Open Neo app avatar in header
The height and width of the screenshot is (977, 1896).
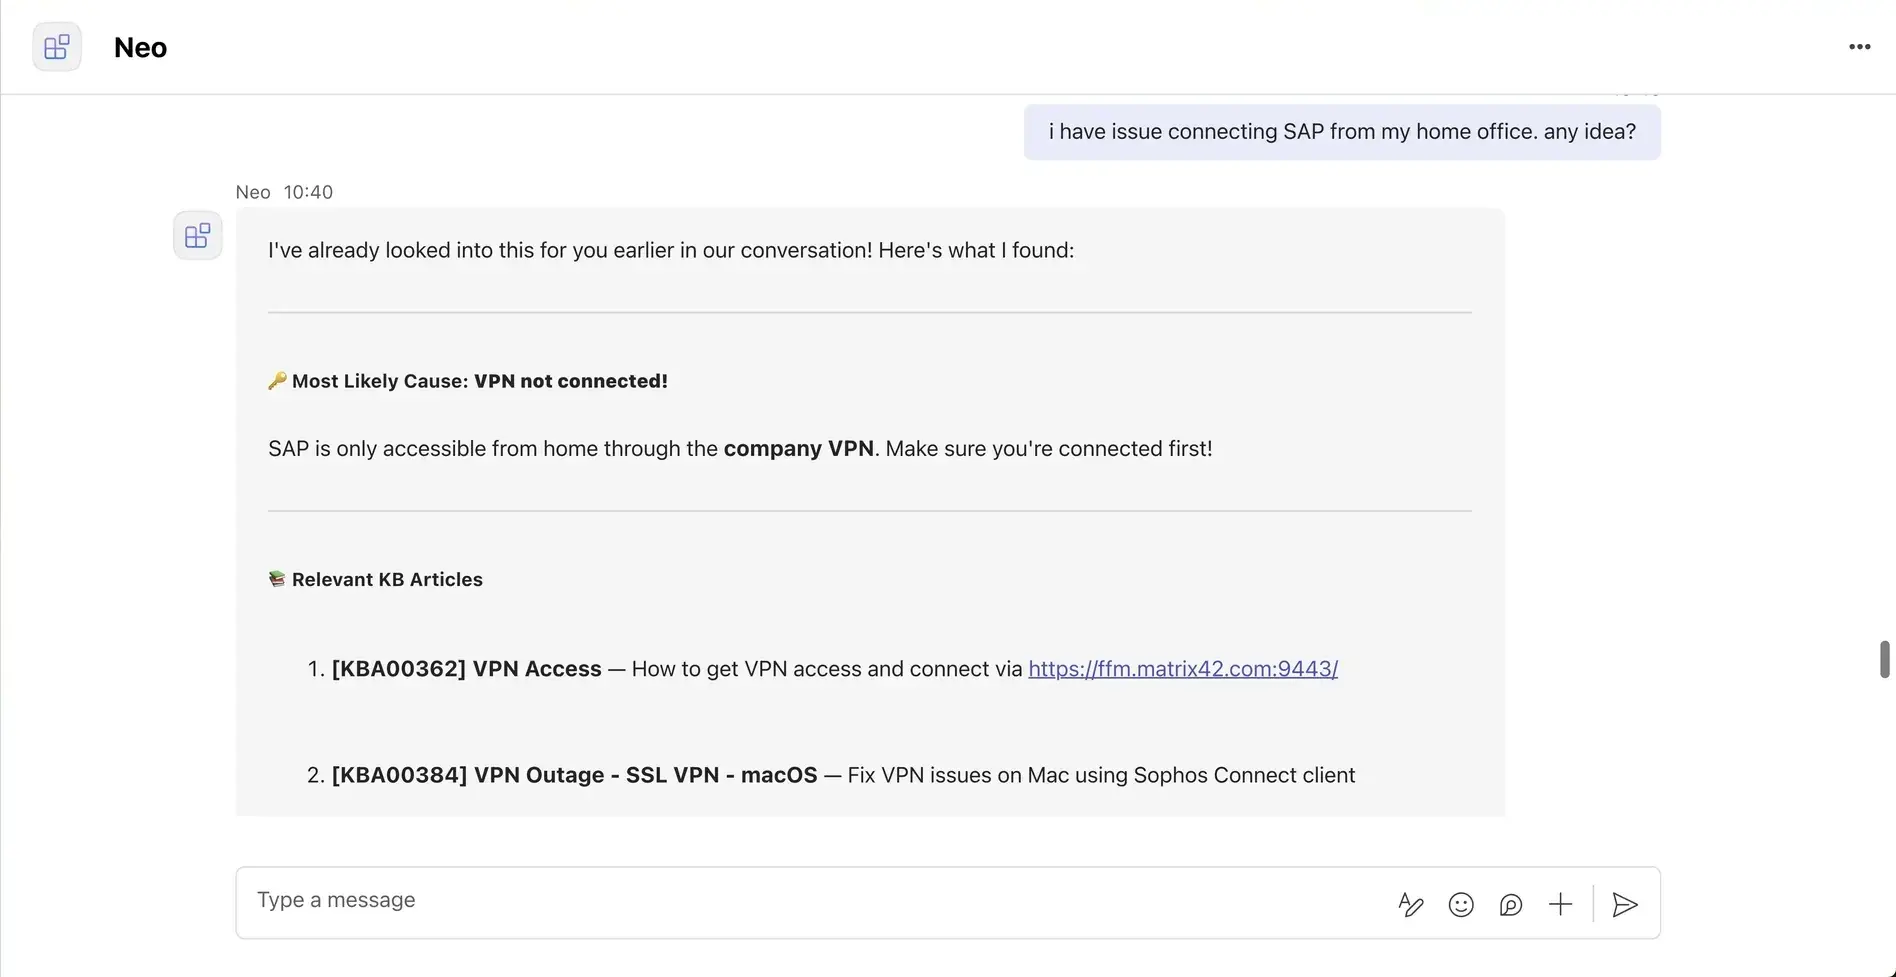coord(57,47)
